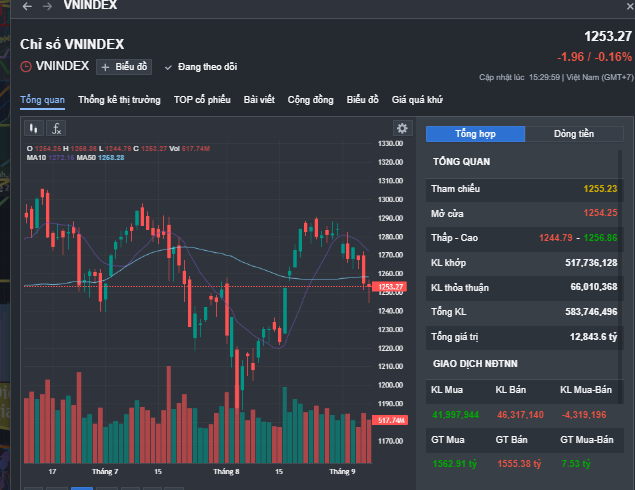Switch to the Tổng hợp view
Screen dimensions: 635x490
point(475,133)
